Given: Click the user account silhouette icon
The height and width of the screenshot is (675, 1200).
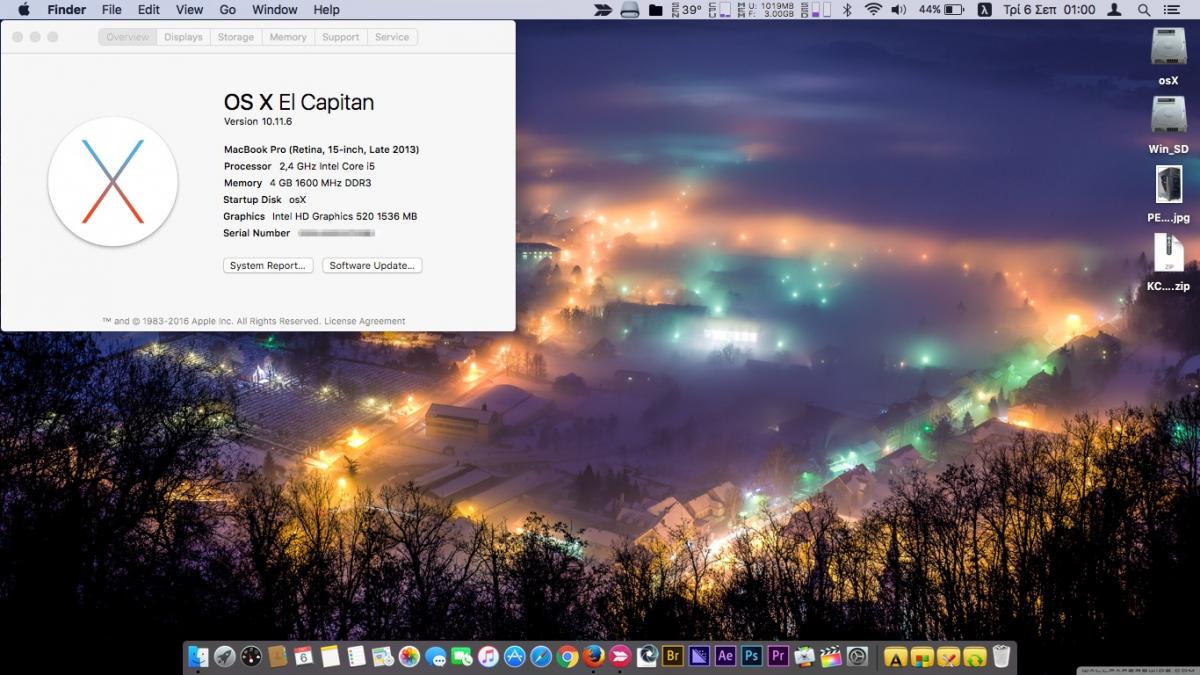Looking at the screenshot, I should (1115, 10).
